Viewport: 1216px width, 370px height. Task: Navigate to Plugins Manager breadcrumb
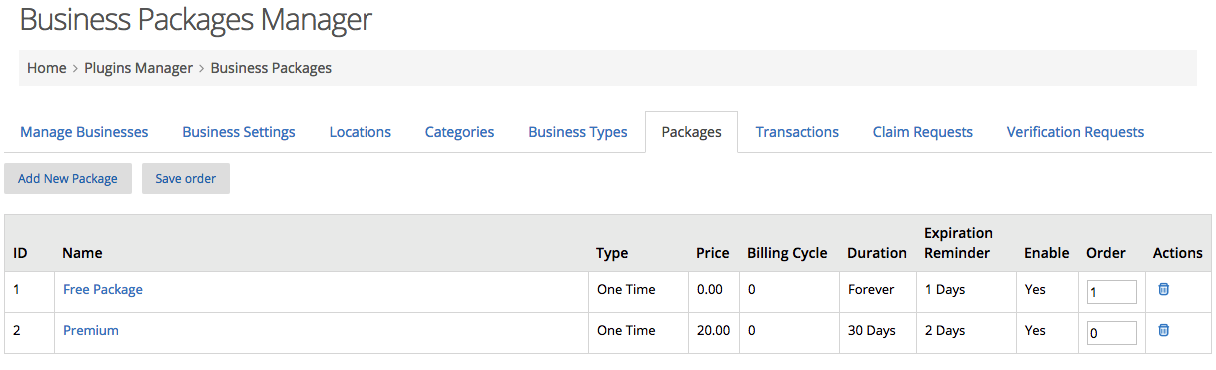(138, 68)
